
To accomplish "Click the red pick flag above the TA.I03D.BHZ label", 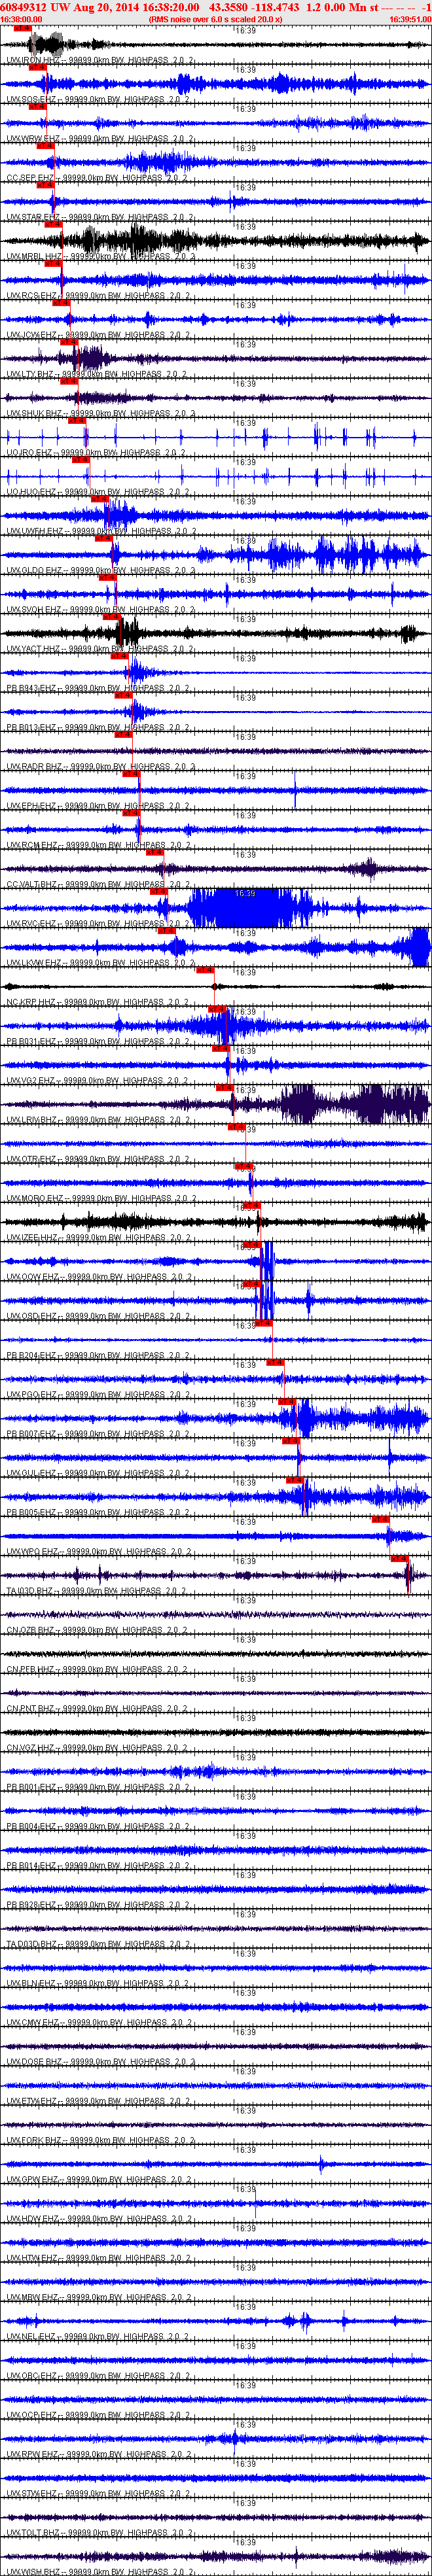I will point(400,1559).
